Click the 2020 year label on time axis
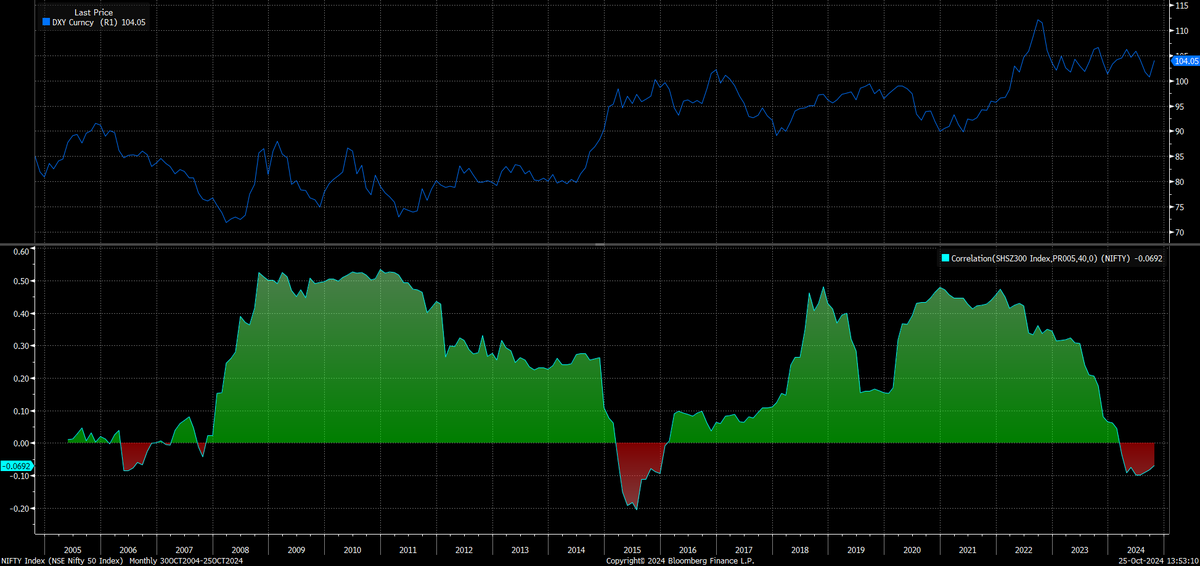The height and width of the screenshot is (566, 1200). pos(912,550)
